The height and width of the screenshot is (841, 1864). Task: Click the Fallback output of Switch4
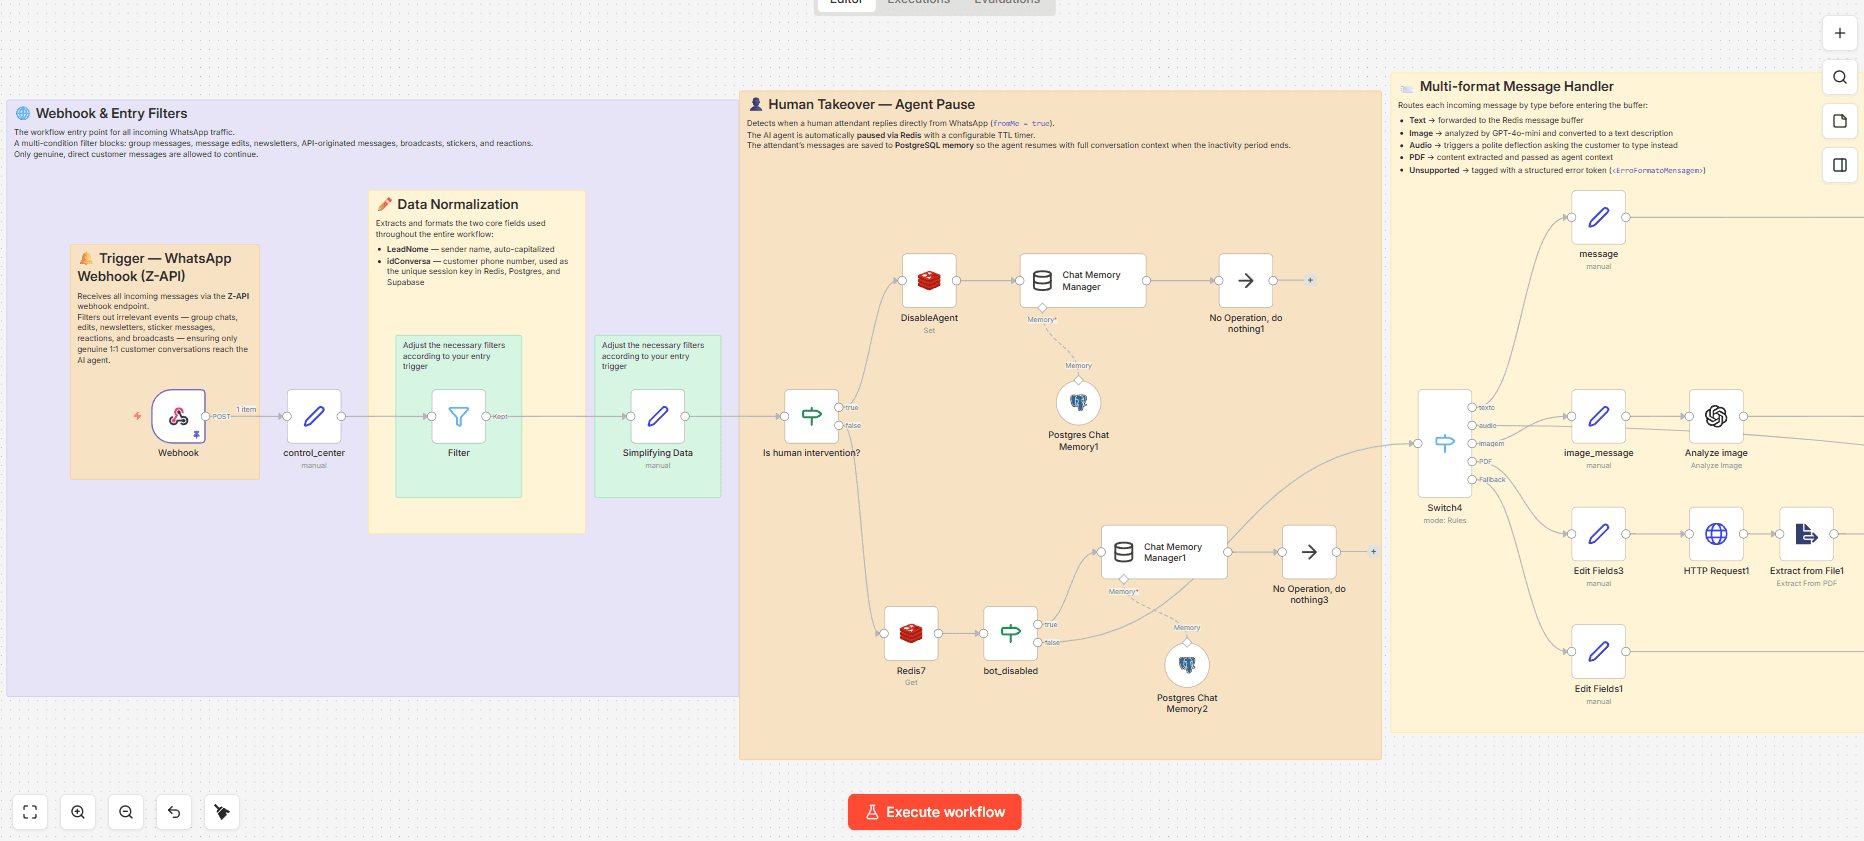point(1472,479)
